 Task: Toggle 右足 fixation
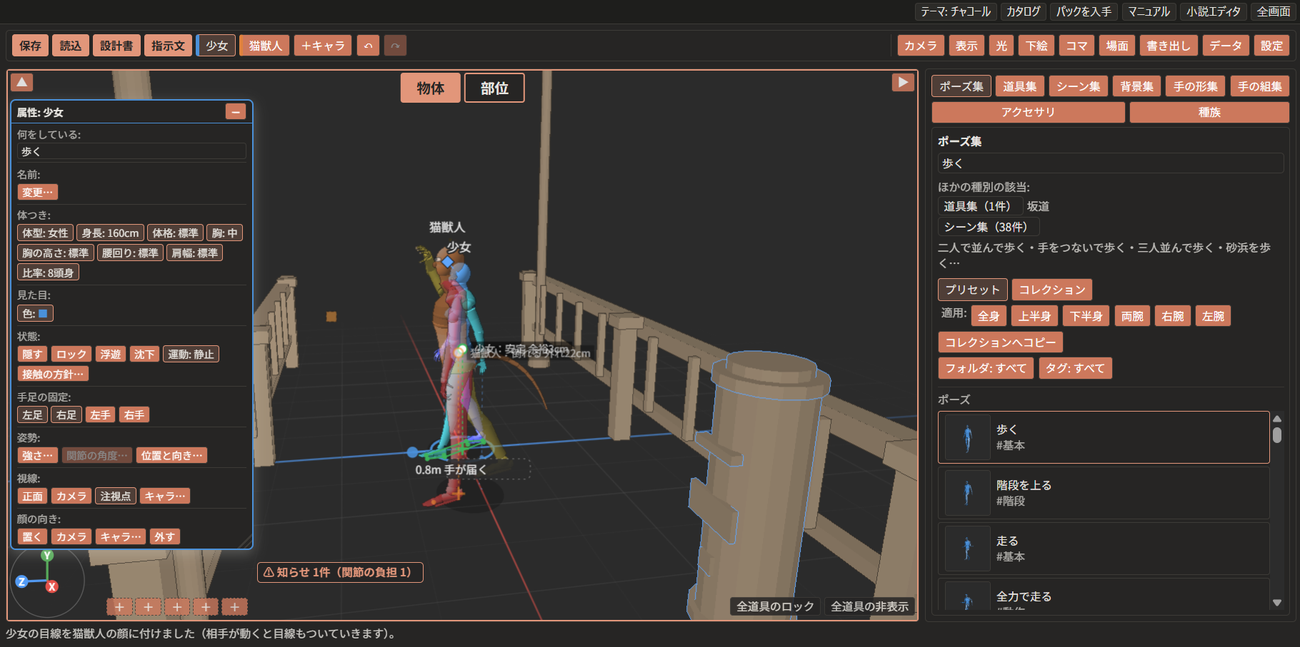67,414
